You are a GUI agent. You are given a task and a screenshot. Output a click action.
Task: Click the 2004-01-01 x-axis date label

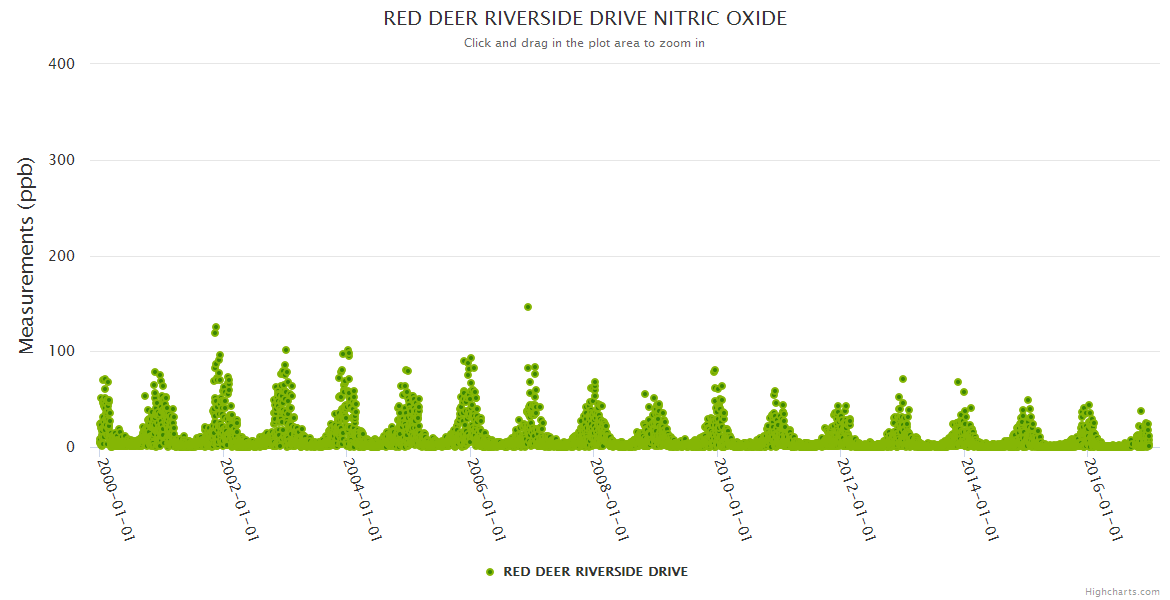(364, 499)
